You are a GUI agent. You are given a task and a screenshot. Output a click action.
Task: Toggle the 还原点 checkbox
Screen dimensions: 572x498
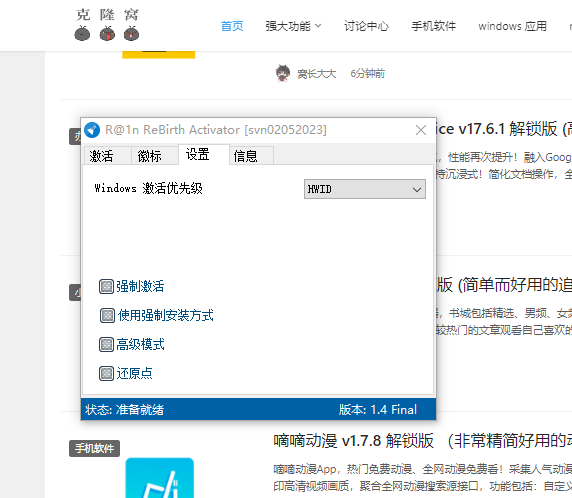(x=106, y=374)
